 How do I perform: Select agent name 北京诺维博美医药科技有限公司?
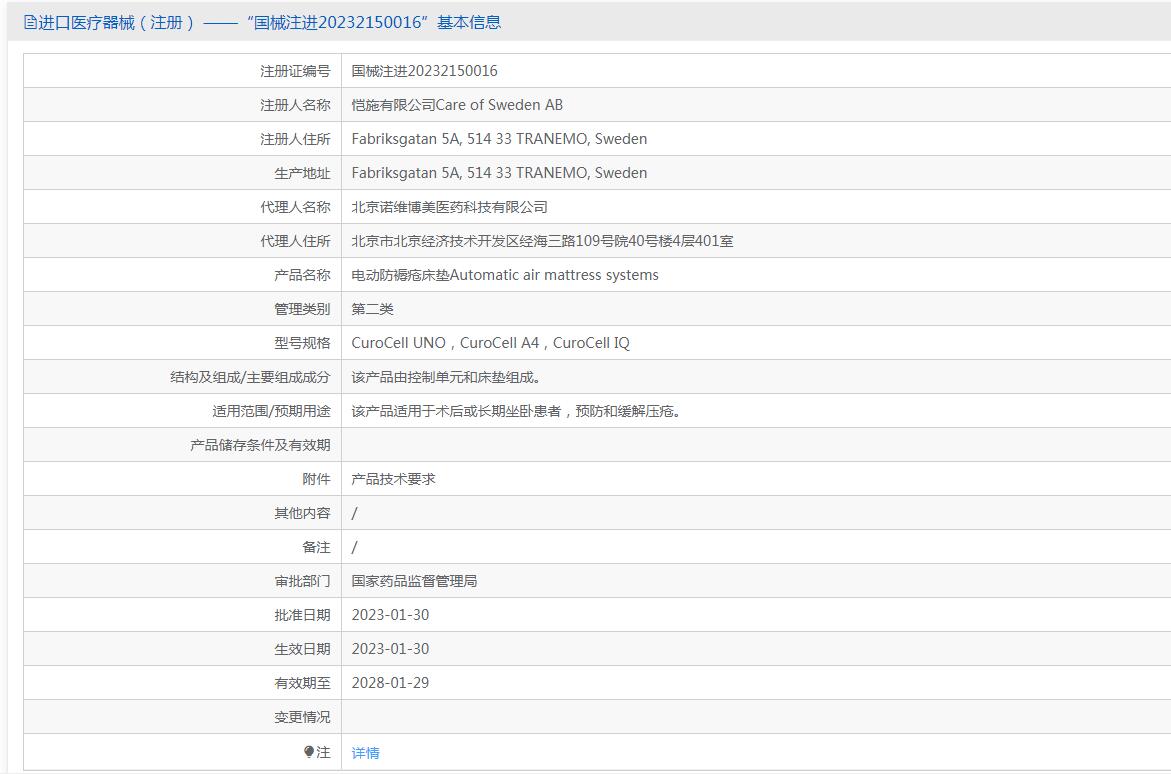[x=449, y=207]
